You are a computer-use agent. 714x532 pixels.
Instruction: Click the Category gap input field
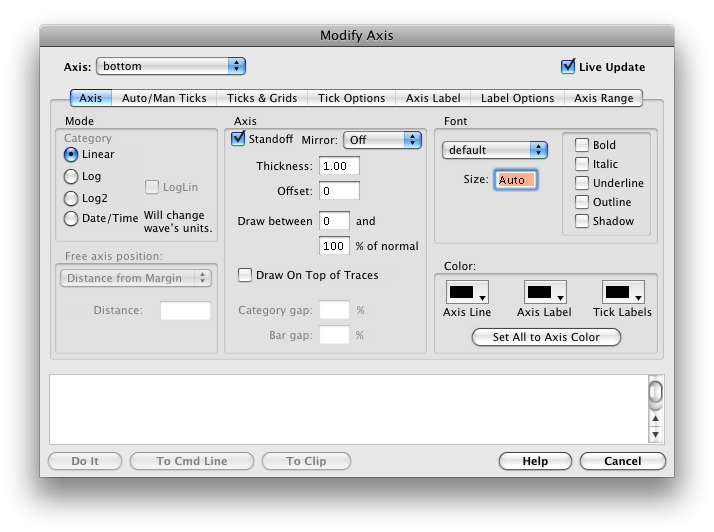point(334,310)
